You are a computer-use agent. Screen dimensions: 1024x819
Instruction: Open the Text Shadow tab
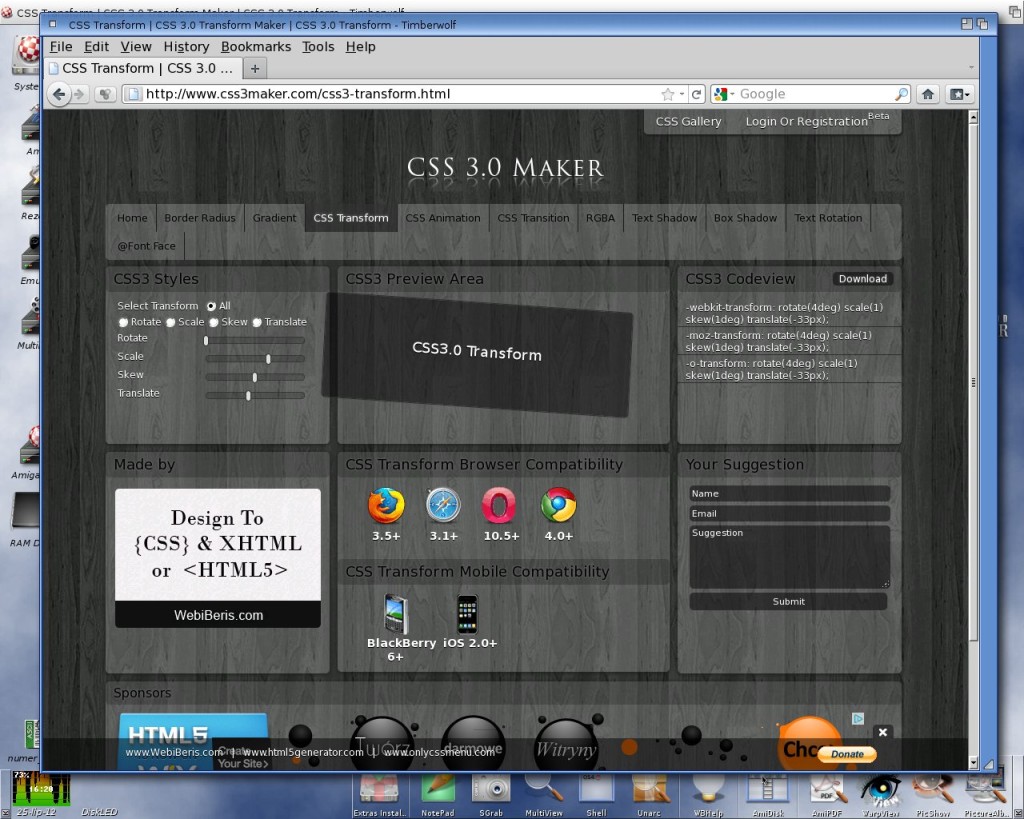(664, 218)
